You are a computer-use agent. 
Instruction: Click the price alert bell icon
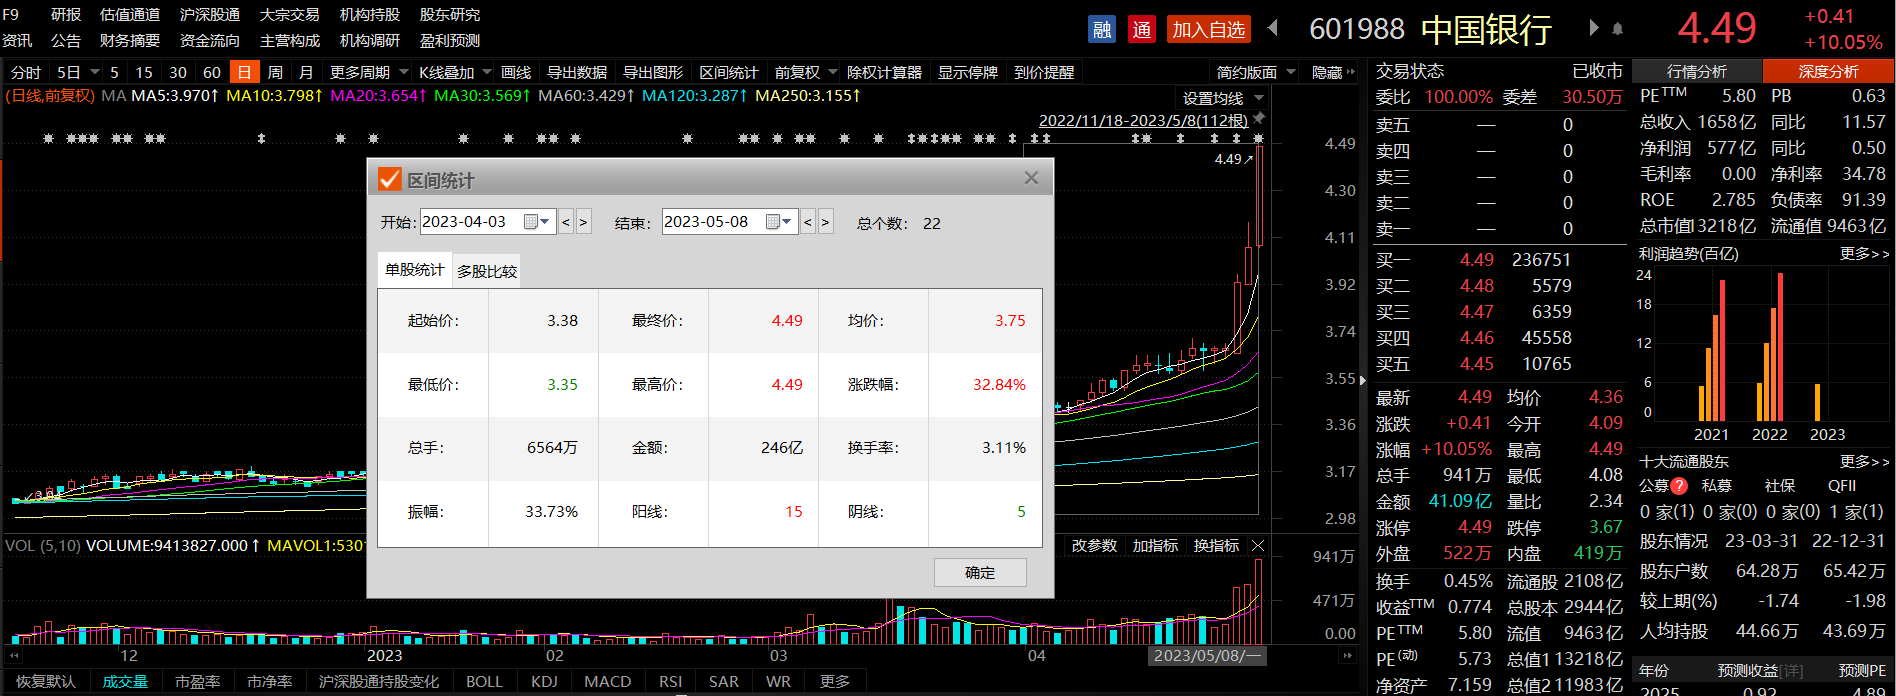pyautogui.click(x=1617, y=29)
